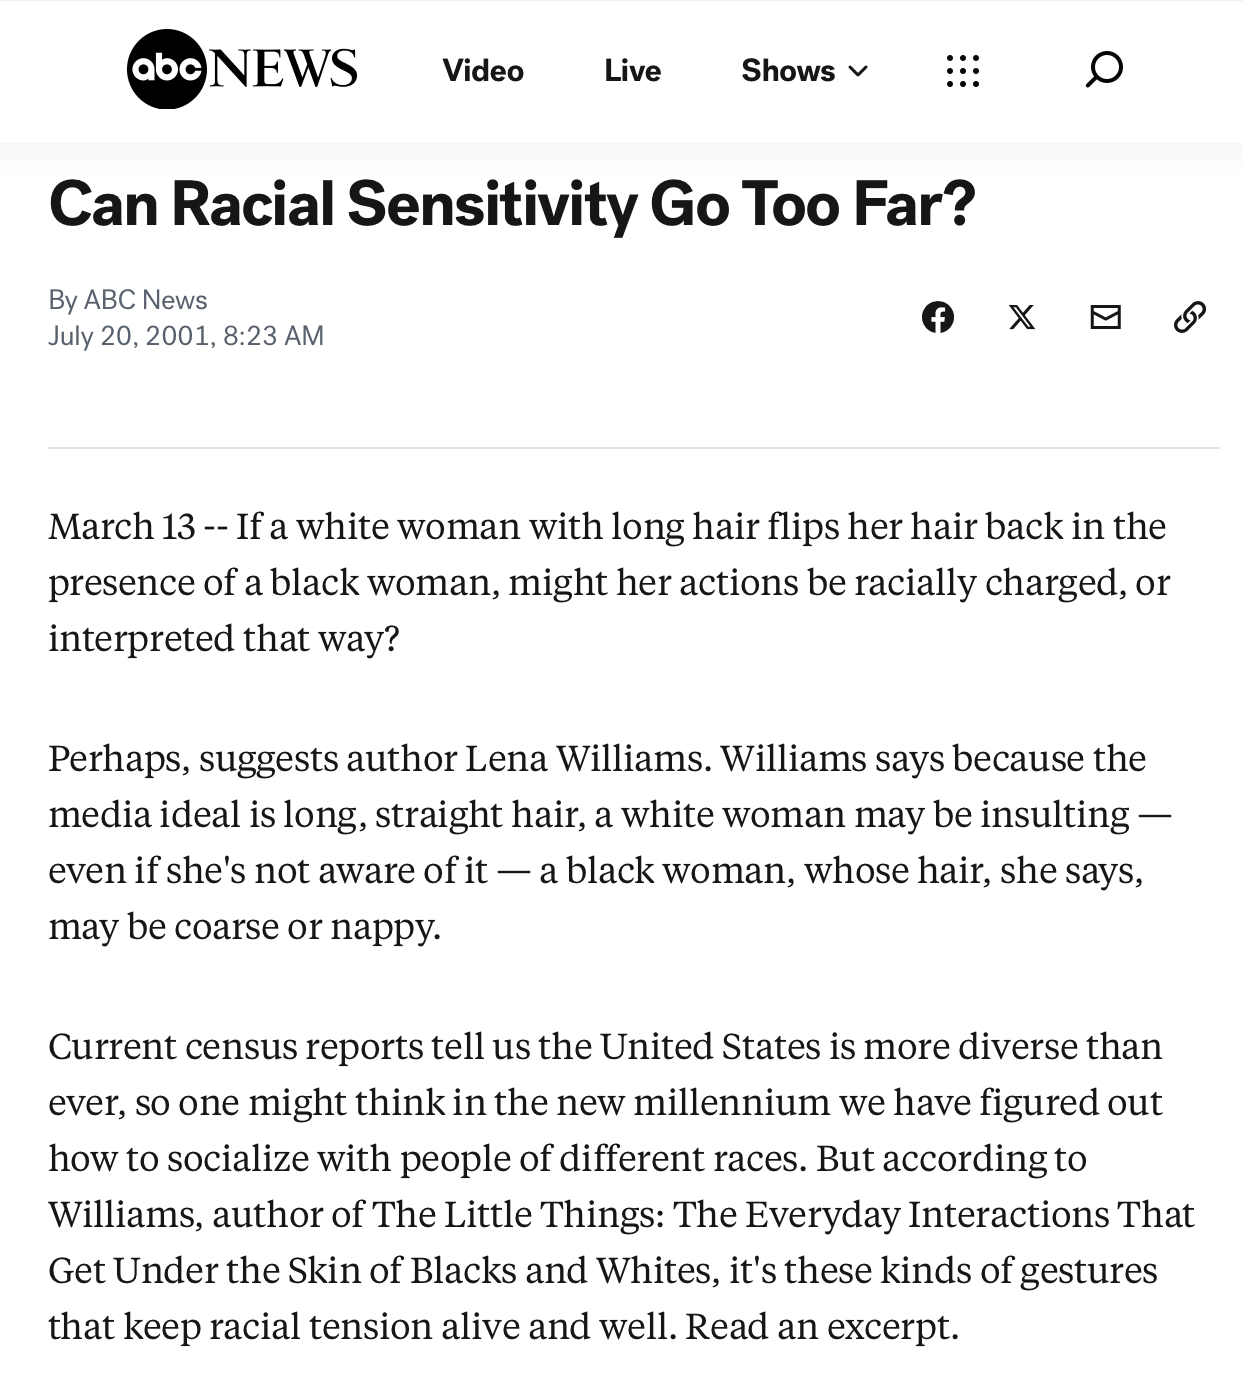The height and width of the screenshot is (1373, 1243).
Task: Click the phrase "interpreted that way?"
Action: click(x=224, y=639)
